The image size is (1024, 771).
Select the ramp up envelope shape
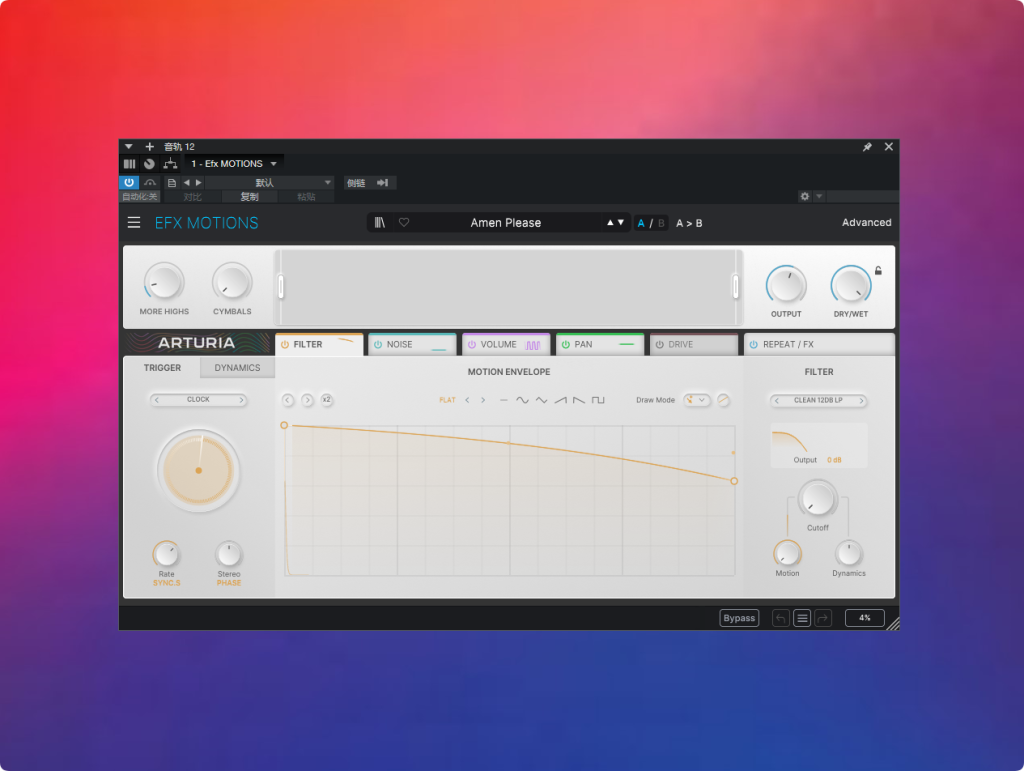pos(560,400)
